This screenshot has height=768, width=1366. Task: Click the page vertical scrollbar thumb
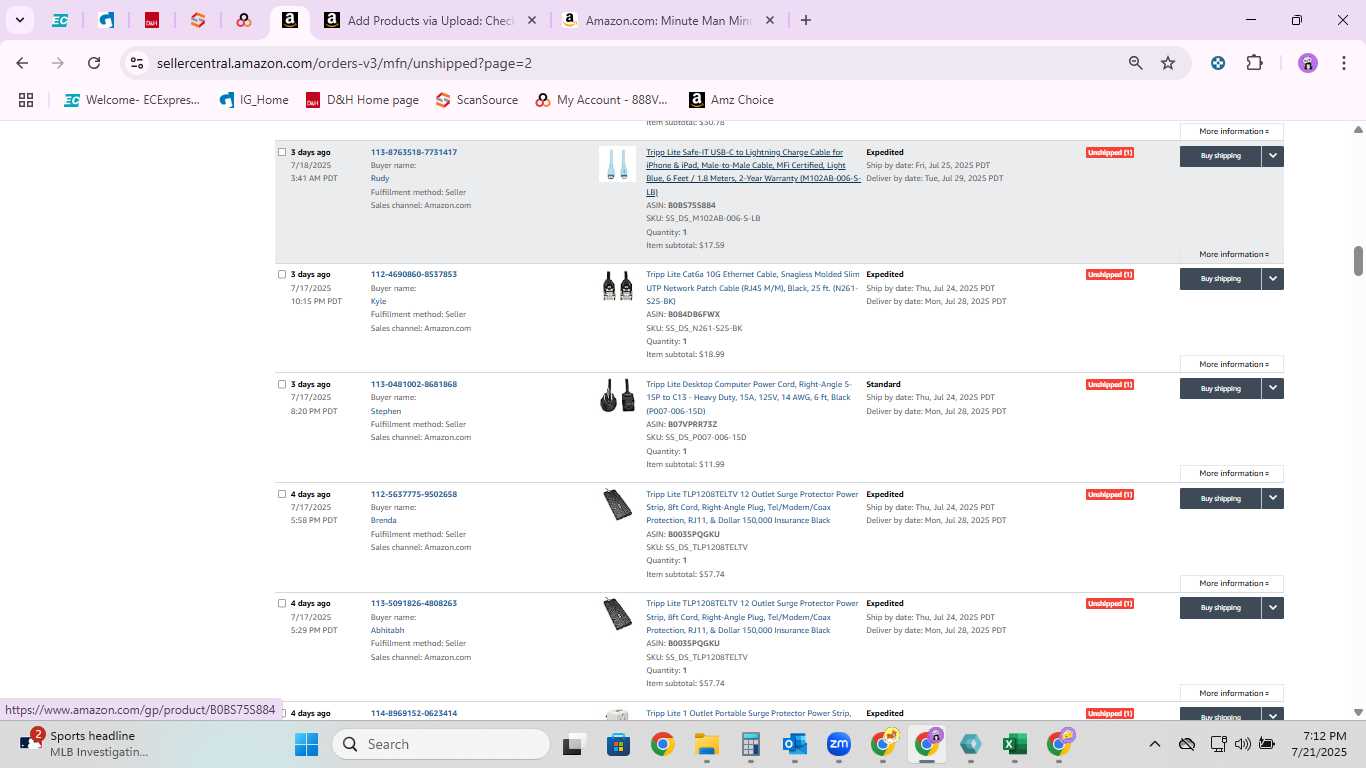pyautogui.click(x=1358, y=261)
